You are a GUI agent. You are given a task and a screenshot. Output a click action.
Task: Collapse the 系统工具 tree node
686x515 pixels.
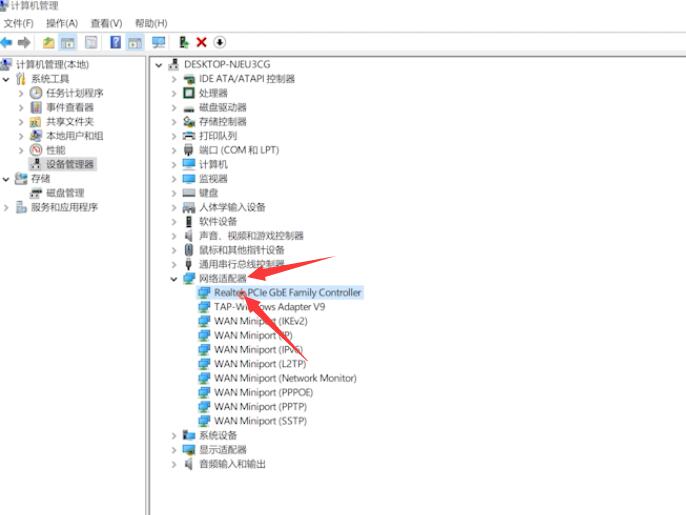click(x=6, y=79)
